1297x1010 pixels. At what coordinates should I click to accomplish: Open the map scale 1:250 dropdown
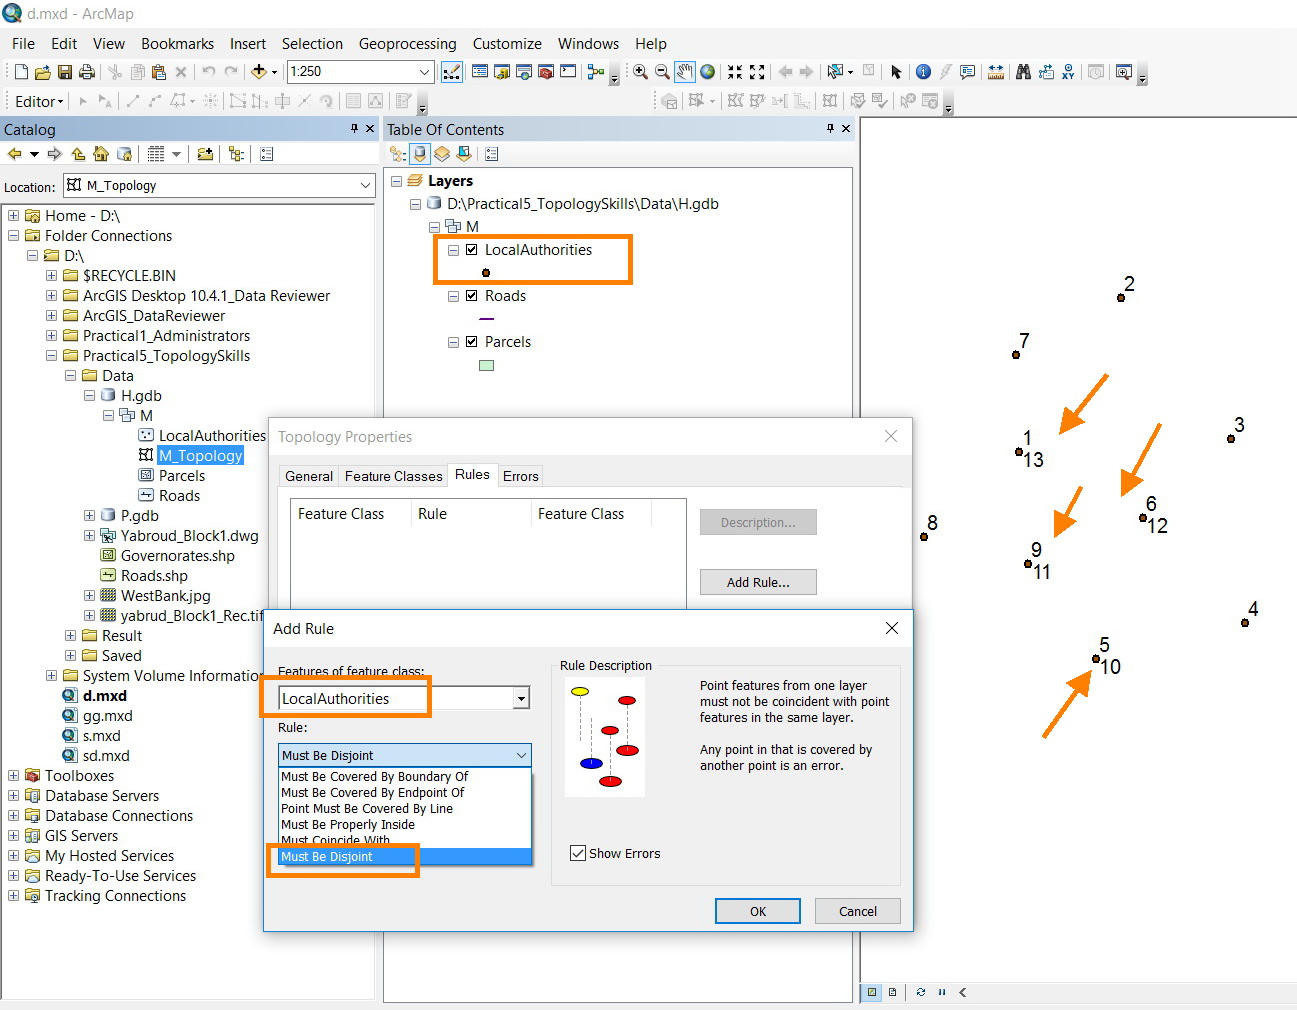pyautogui.click(x=424, y=72)
